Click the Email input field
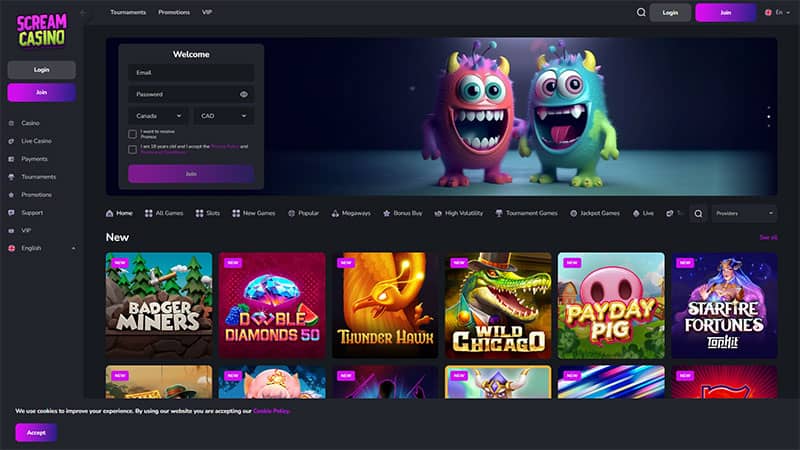Image resolution: width=800 pixels, height=450 pixels. coord(191,72)
